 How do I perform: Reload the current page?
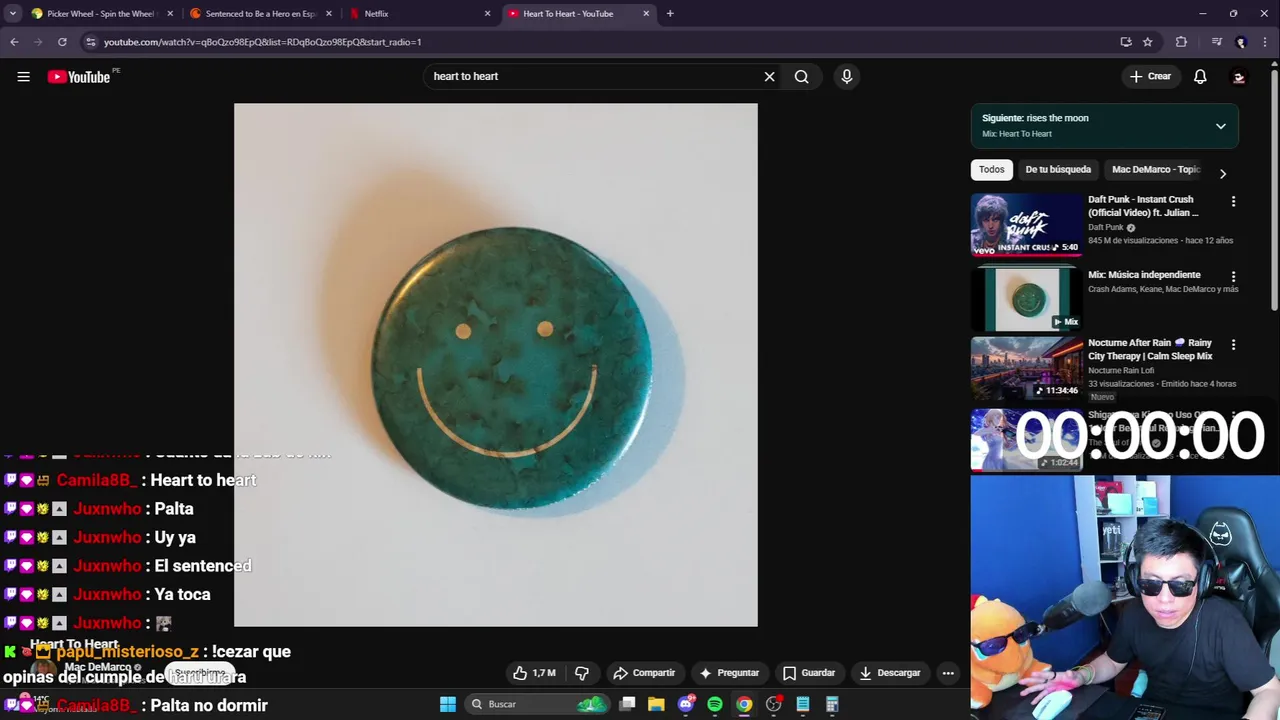(62, 42)
